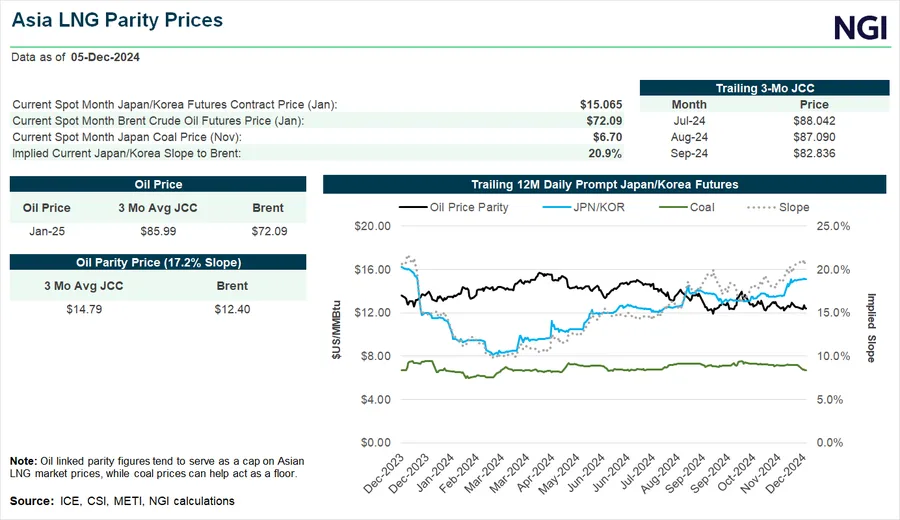Click the Month column header
The height and width of the screenshot is (520, 900).
tap(689, 104)
